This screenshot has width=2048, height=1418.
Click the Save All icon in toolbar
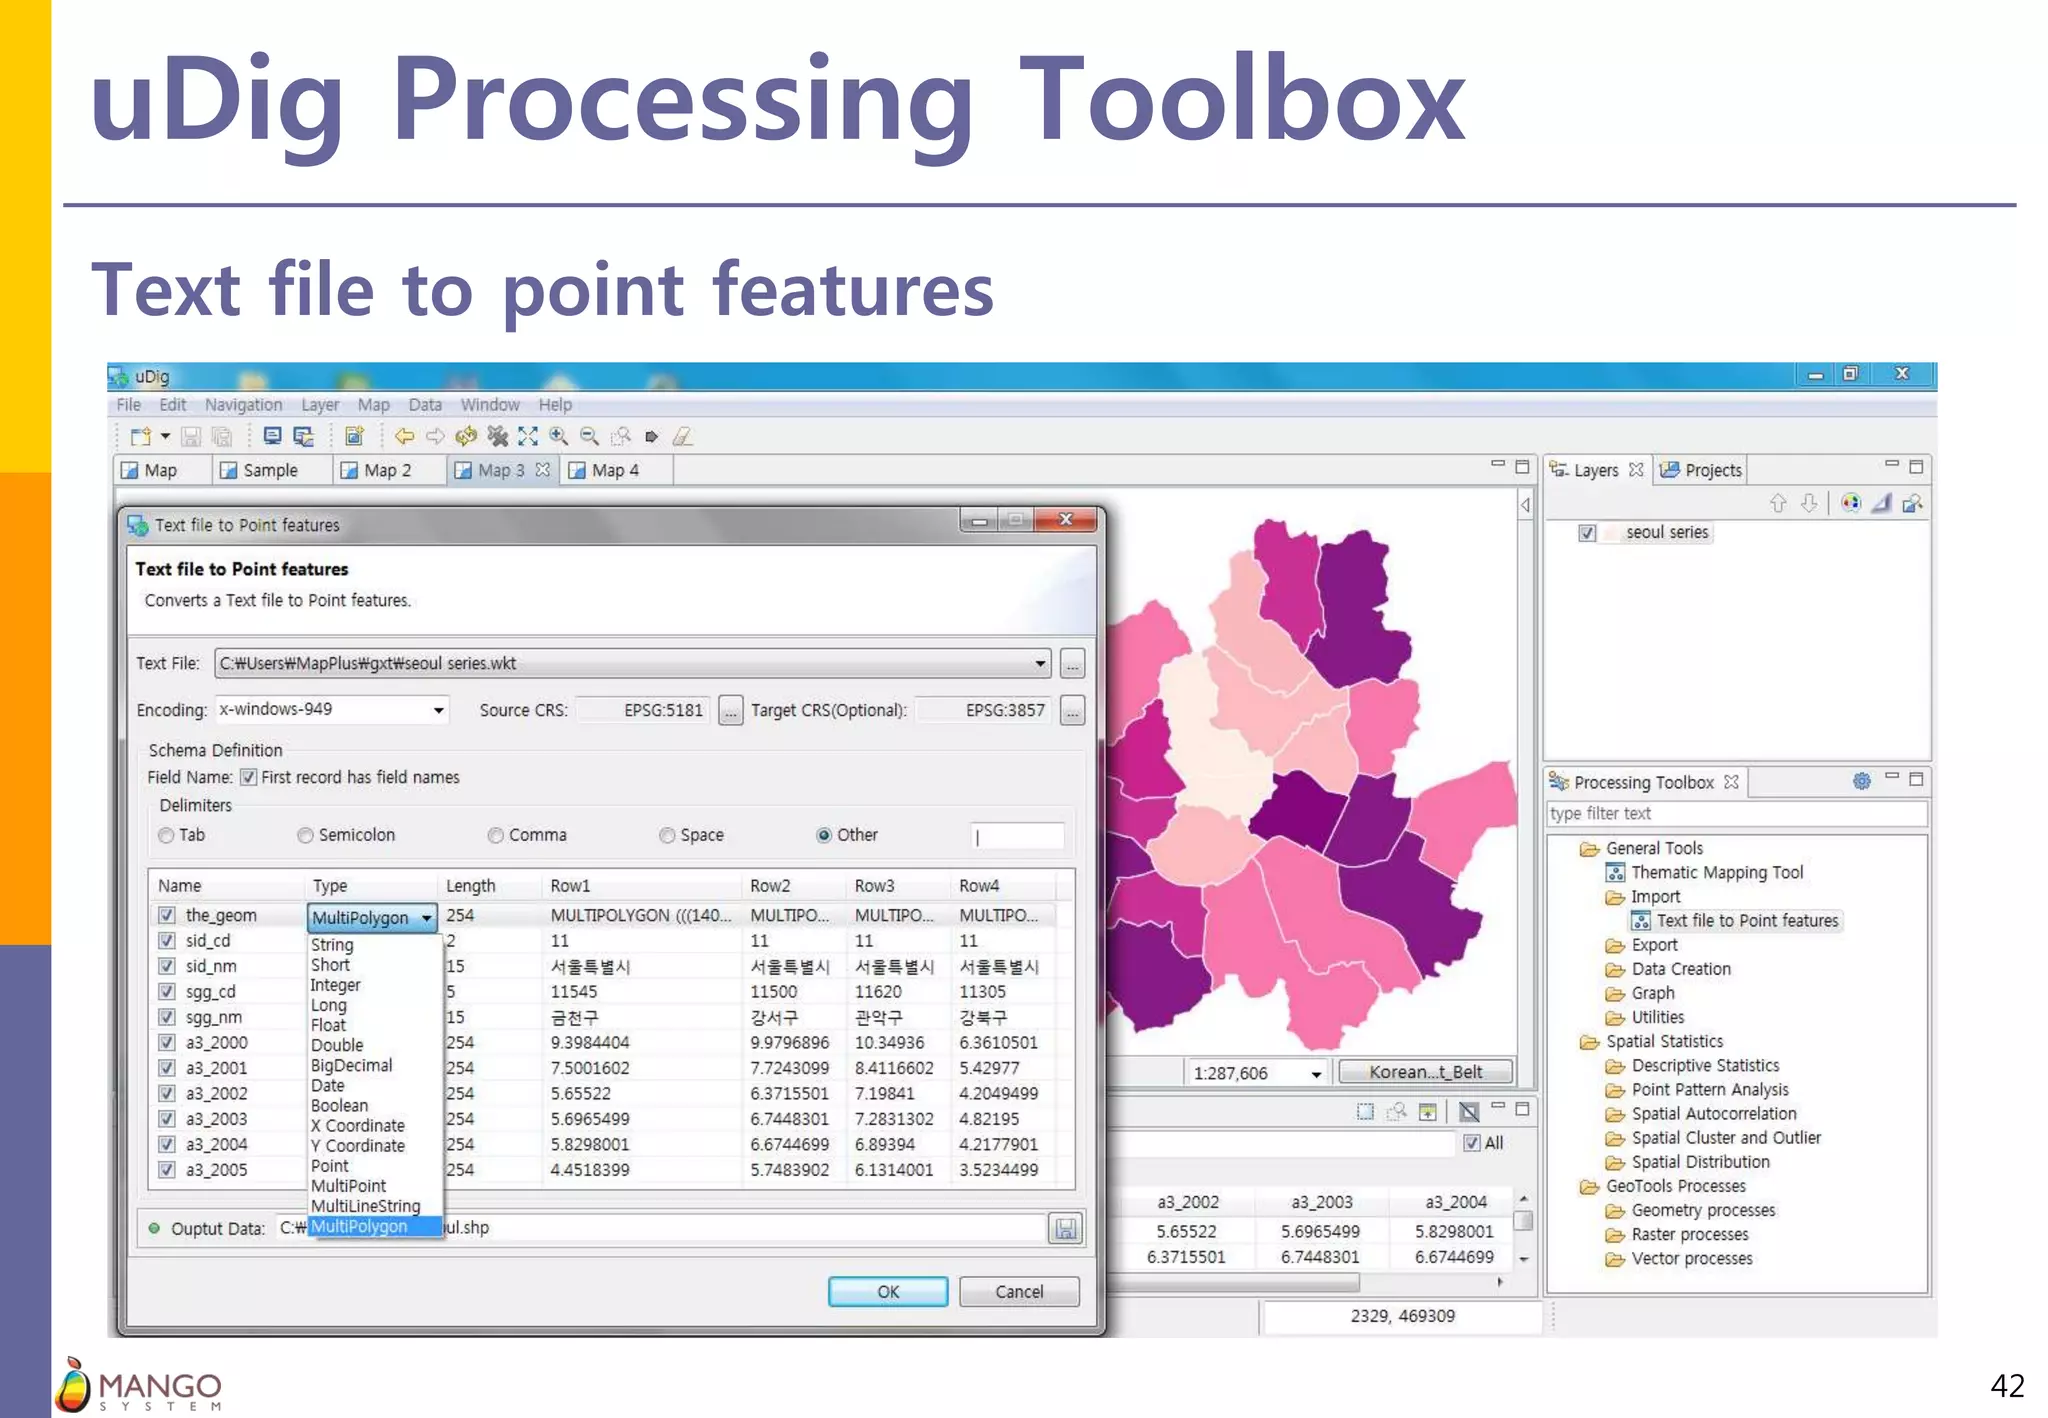221,436
